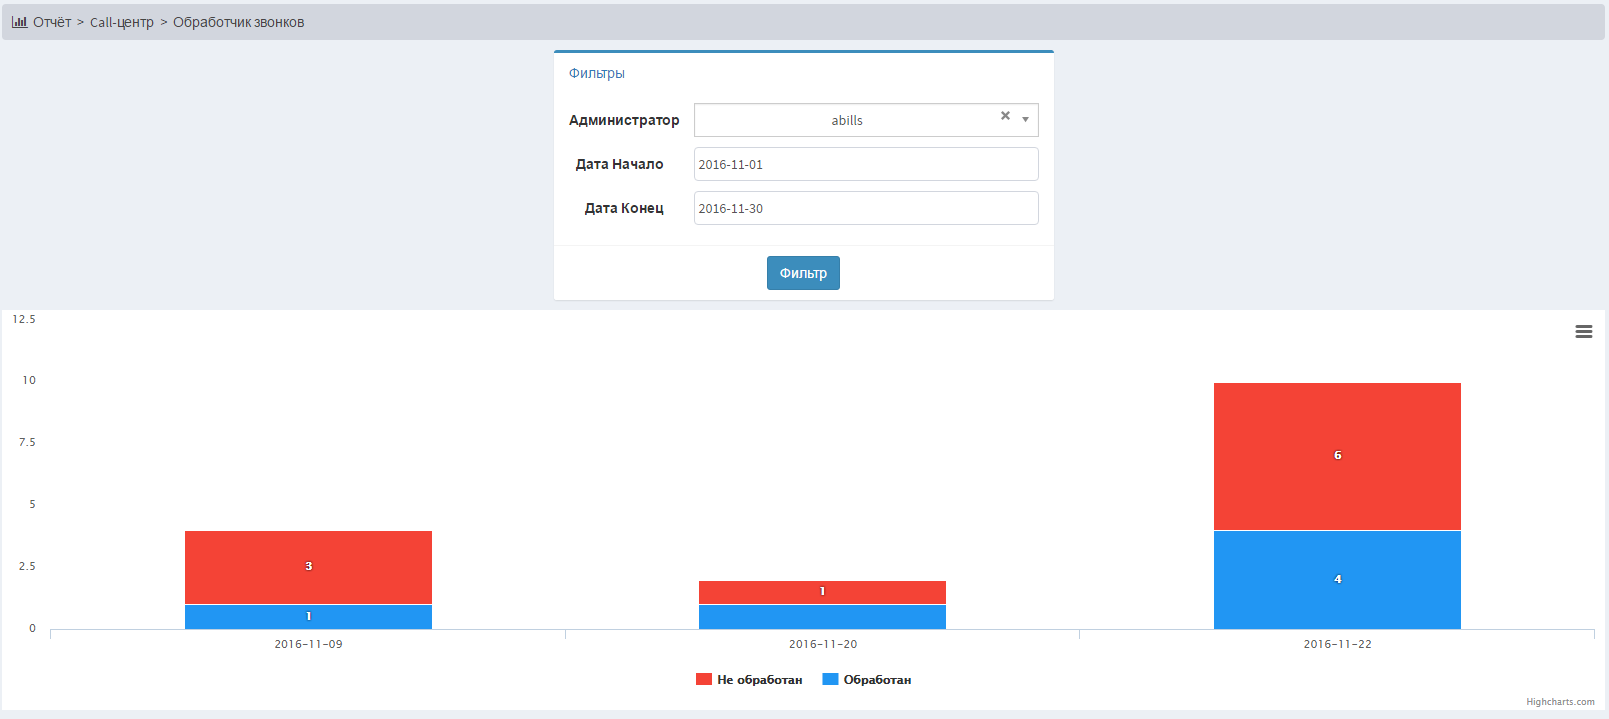
Task: Expand the Администратор dropdown arrow
Action: (1025, 120)
